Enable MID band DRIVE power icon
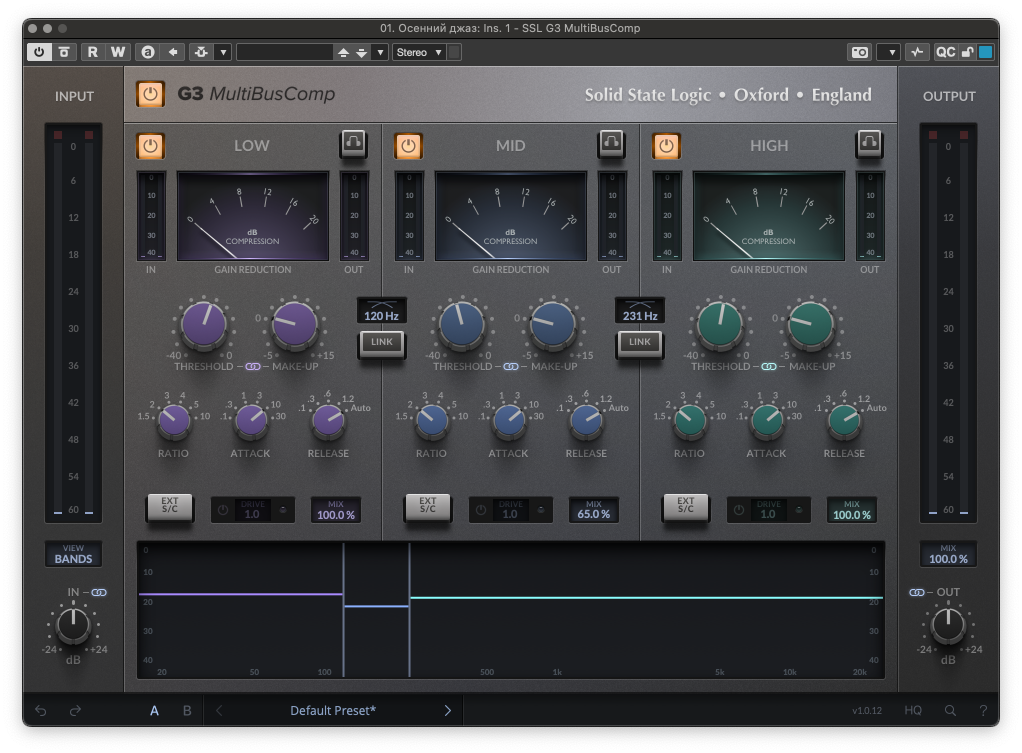 click(481, 510)
